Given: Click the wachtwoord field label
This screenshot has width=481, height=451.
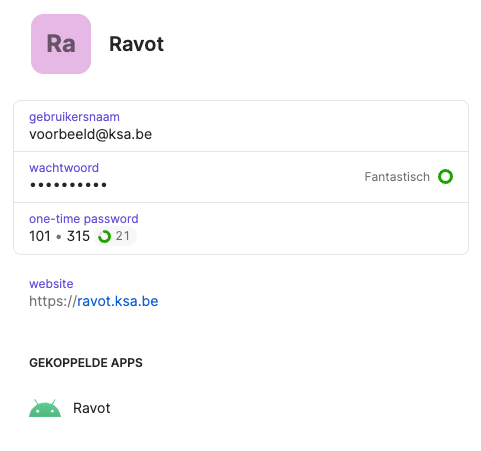Looking at the screenshot, I should (x=64, y=168).
